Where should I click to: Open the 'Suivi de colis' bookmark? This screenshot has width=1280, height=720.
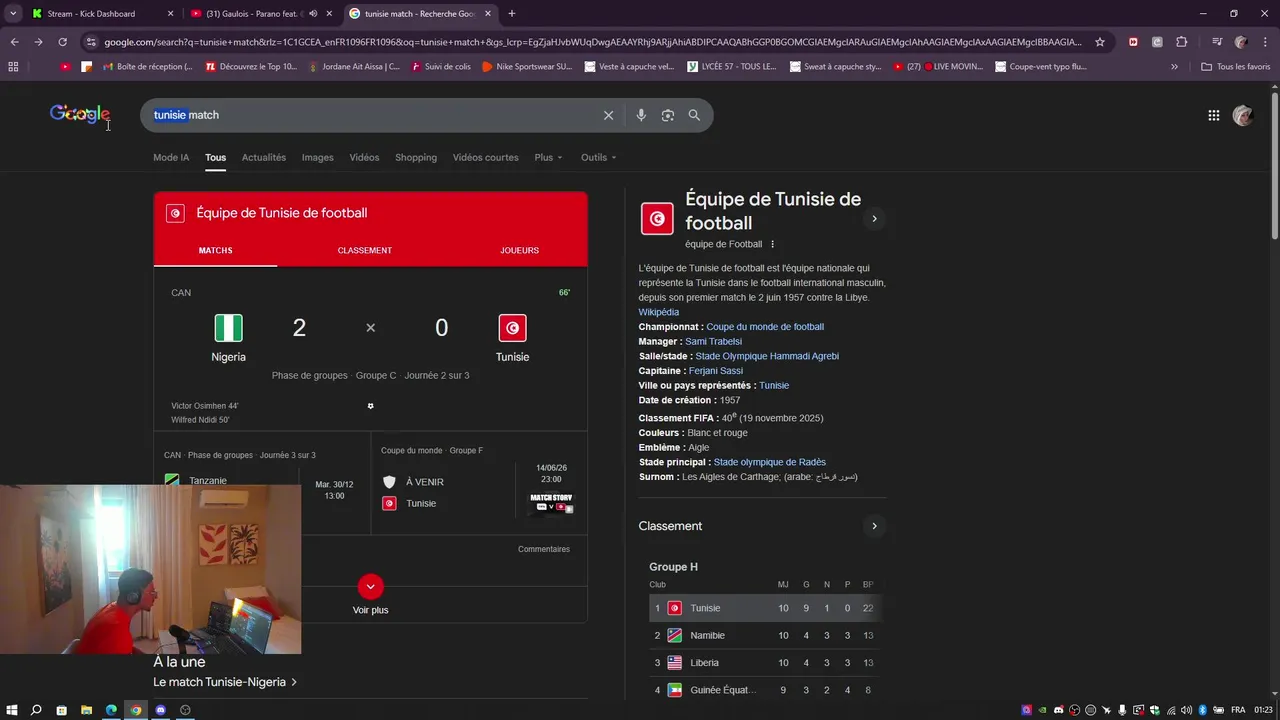click(x=439, y=67)
